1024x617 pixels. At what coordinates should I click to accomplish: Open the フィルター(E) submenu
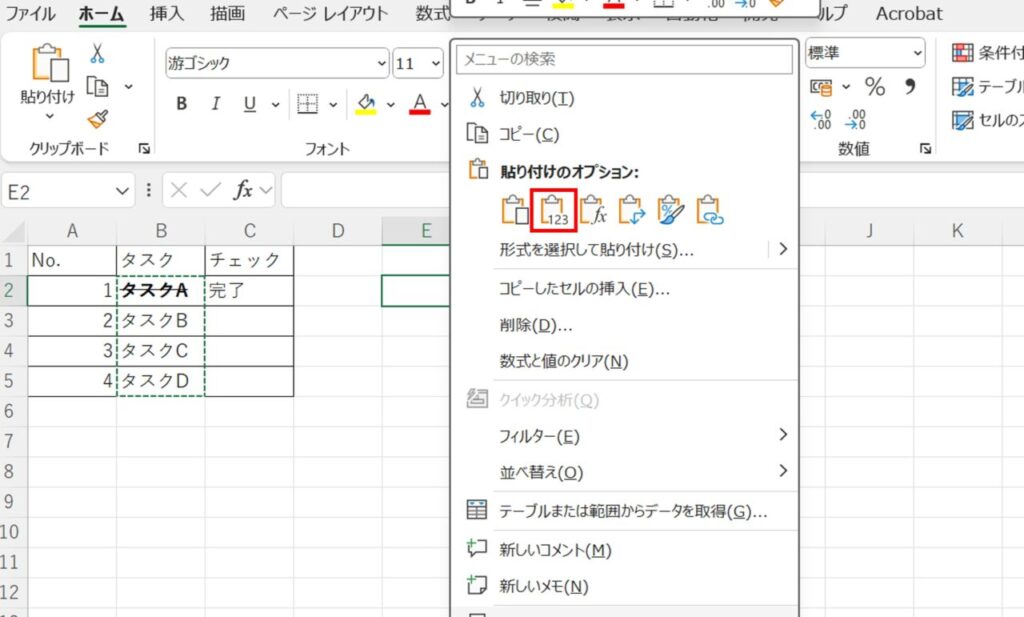pyautogui.click(x=624, y=435)
